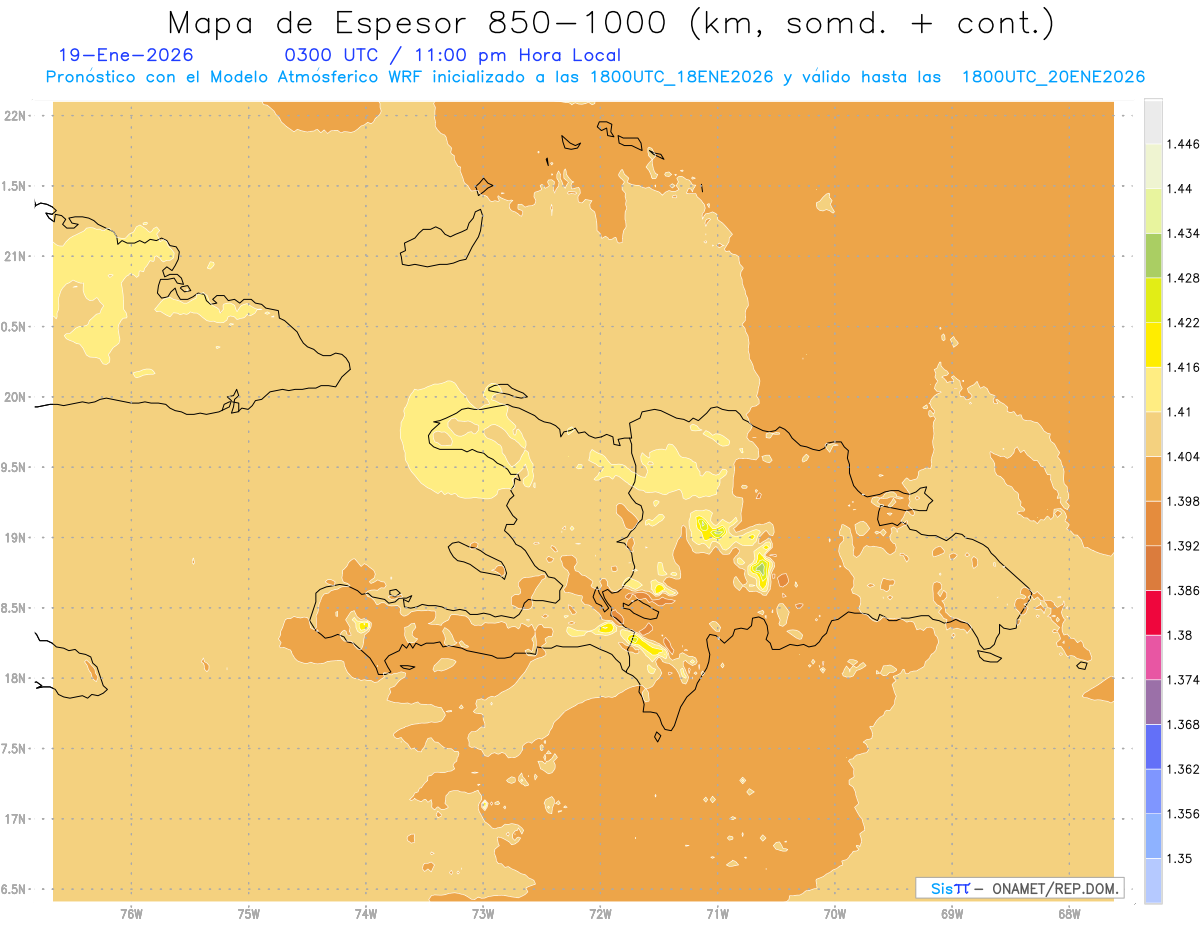The height and width of the screenshot is (927, 1200).
Task: Select the date label '19-Ene-2026'
Action: [126, 56]
